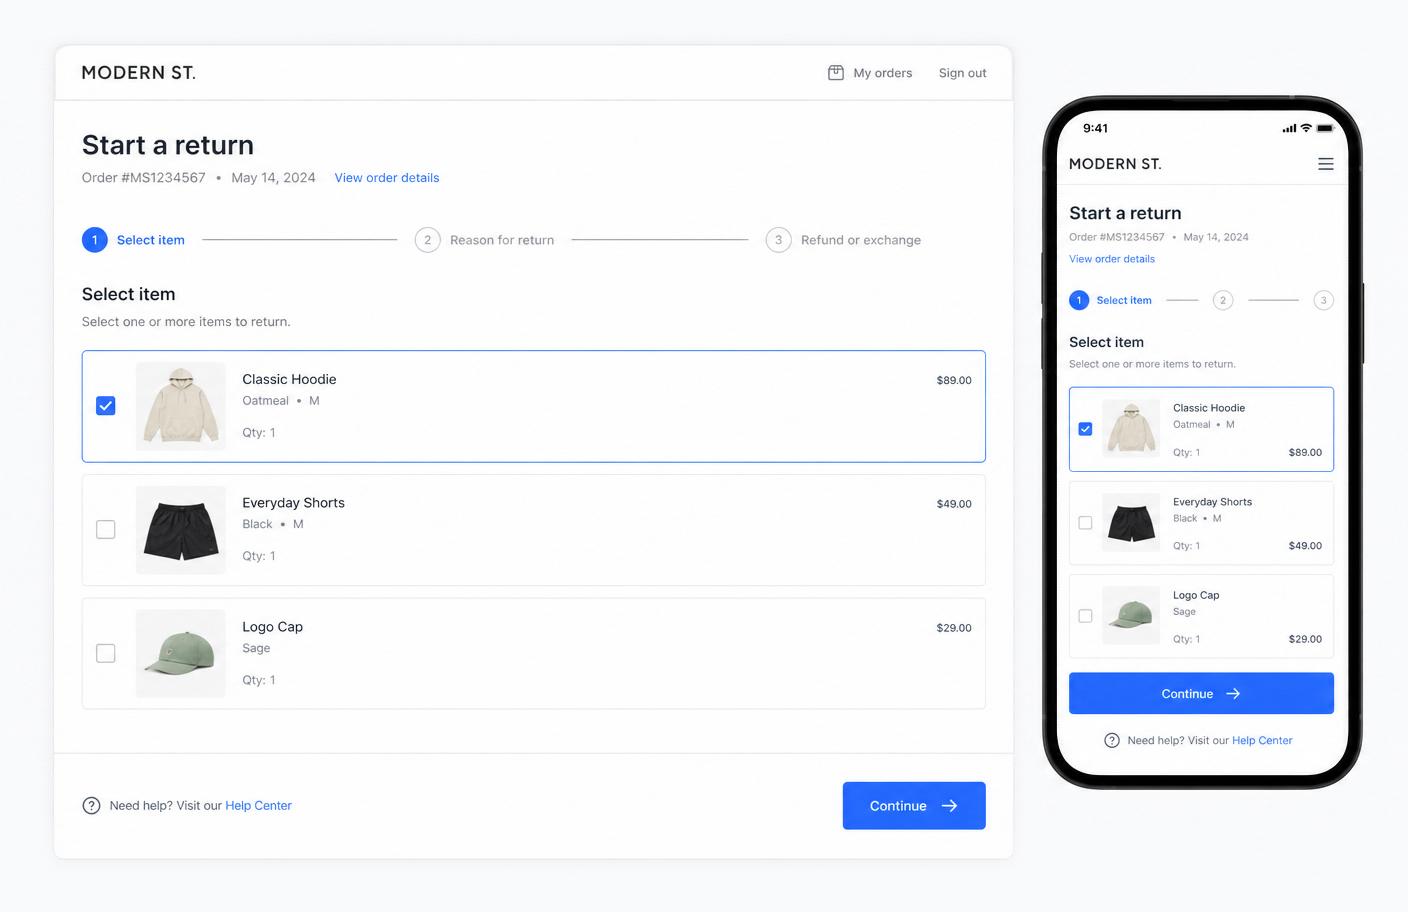Click desktop help question mark icon
1408x912 pixels.
point(91,806)
